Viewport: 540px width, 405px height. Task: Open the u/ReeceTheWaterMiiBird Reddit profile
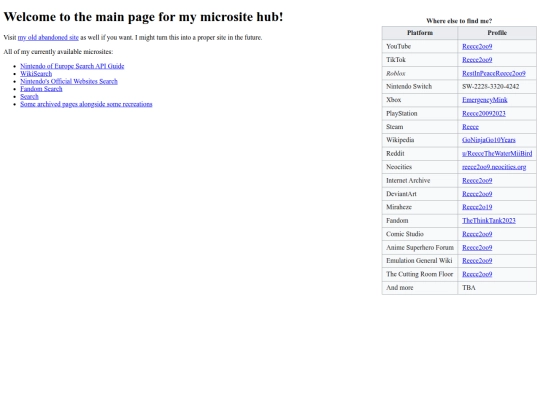click(x=497, y=153)
